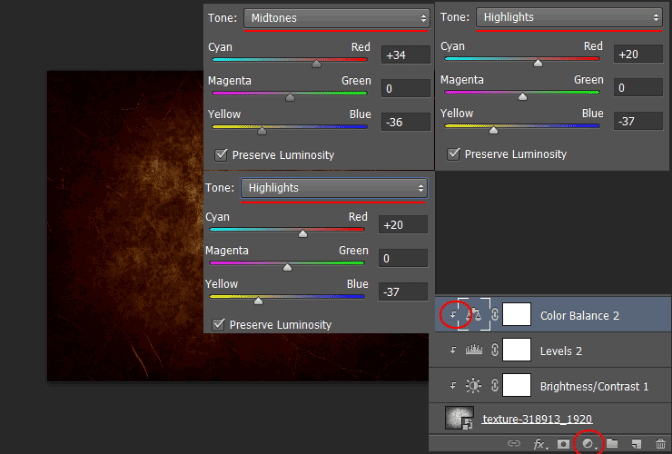The image size is (672, 454).
Task: Click Cyan-Red slider handle in top-right Highlights panel
Action: 538,63
